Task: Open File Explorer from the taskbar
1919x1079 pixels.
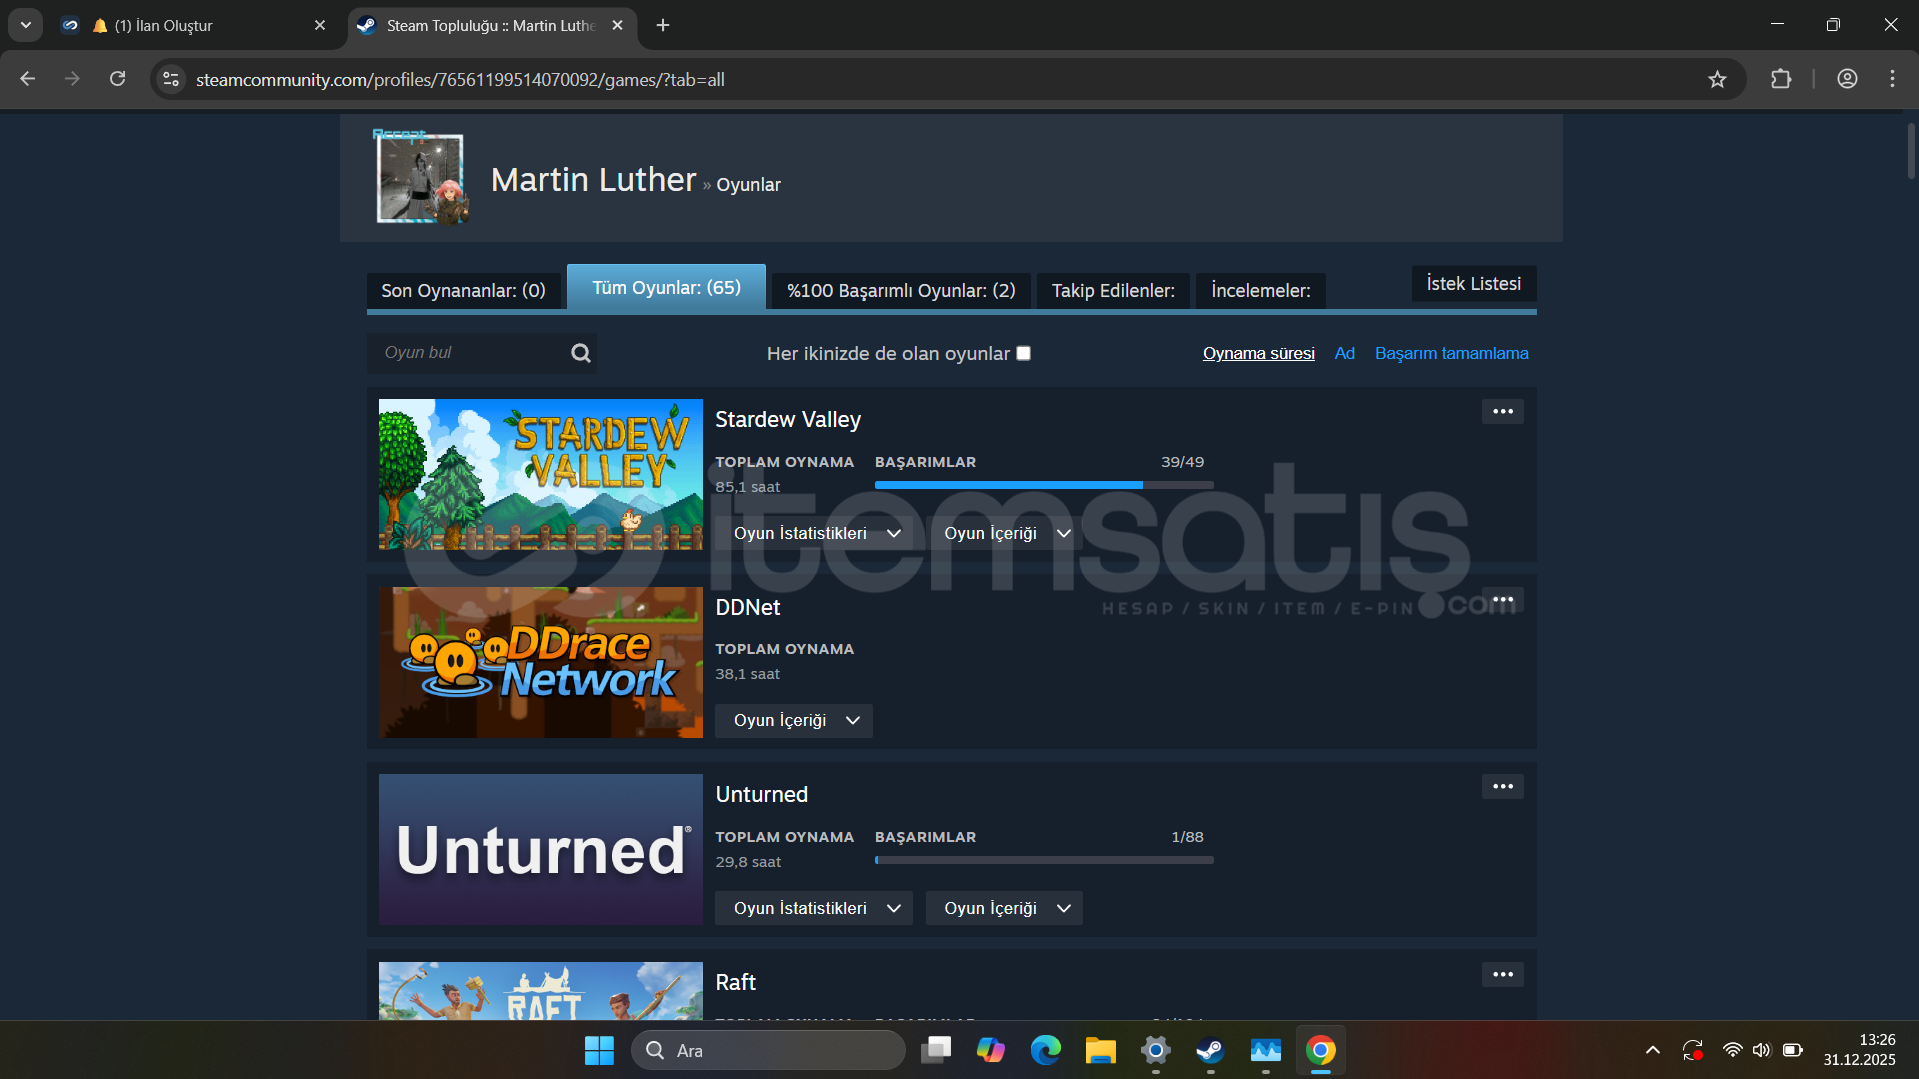Action: (x=1101, y=1051)
